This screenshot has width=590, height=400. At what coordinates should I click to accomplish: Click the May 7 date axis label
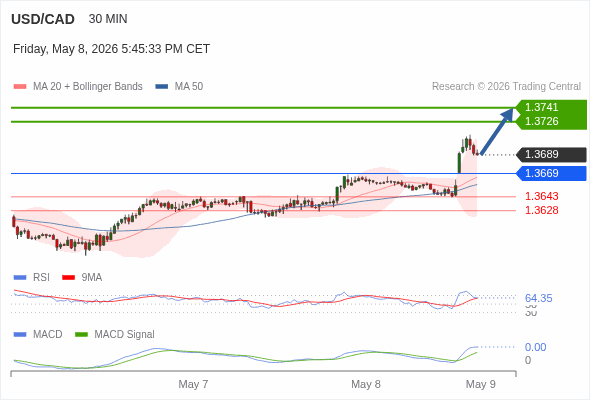193,384
